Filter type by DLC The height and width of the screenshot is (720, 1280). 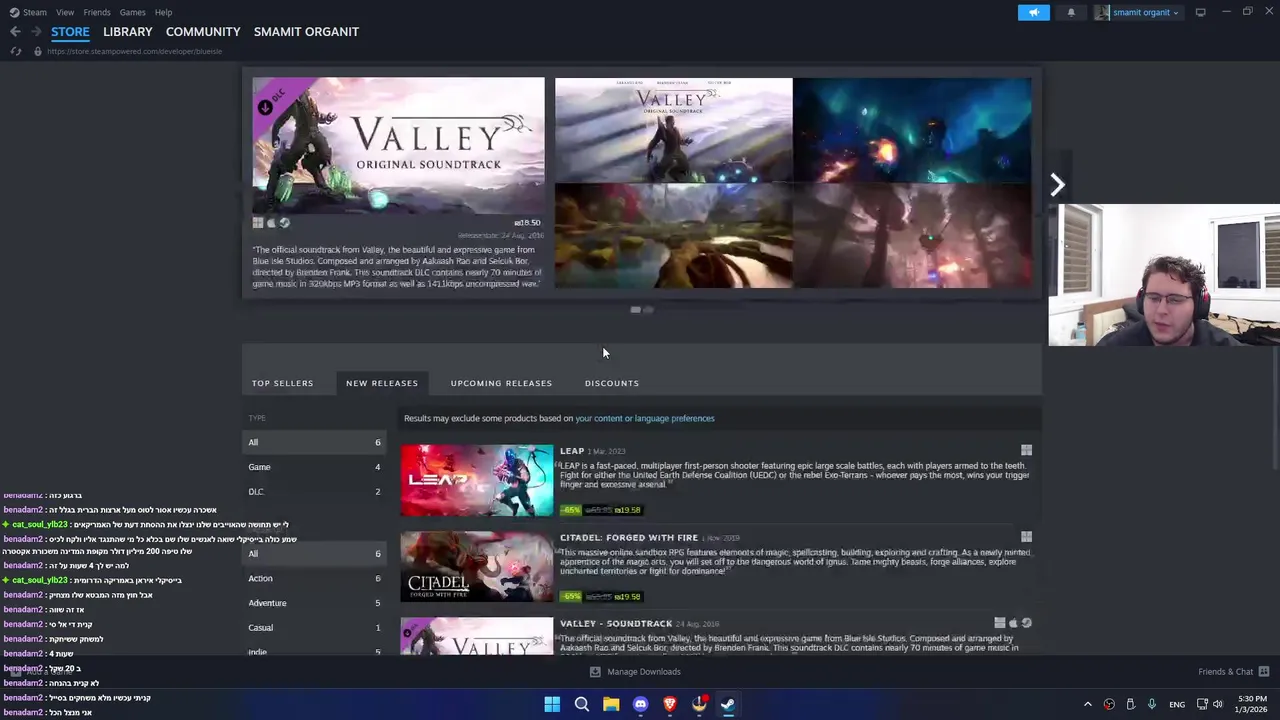click(314, 492)
